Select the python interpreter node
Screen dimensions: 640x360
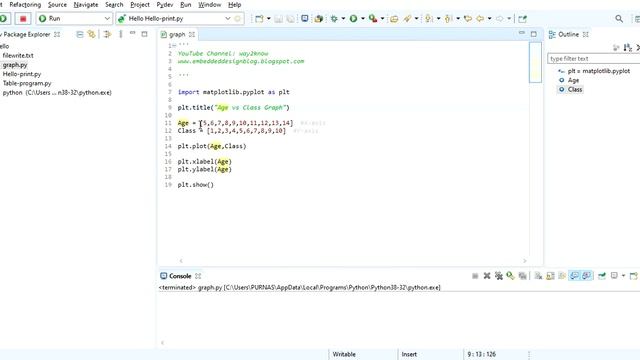pyautogui.click(x=57, y=93)
